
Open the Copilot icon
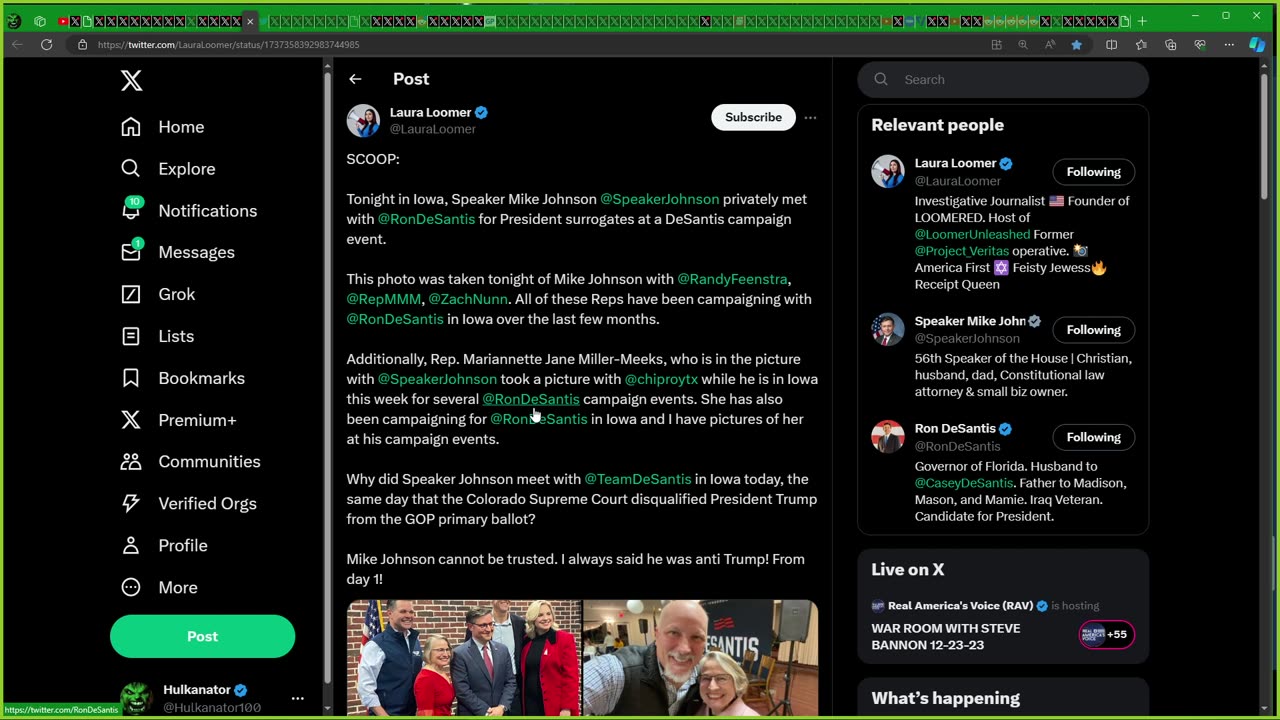click(1258, 45)
